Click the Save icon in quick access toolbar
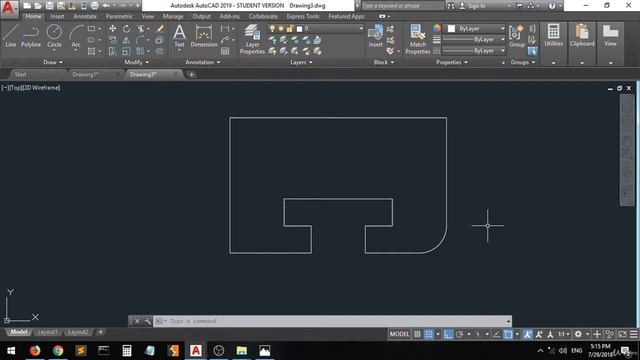The width and height of the screenshot is (640, 360). pos(49,6)
